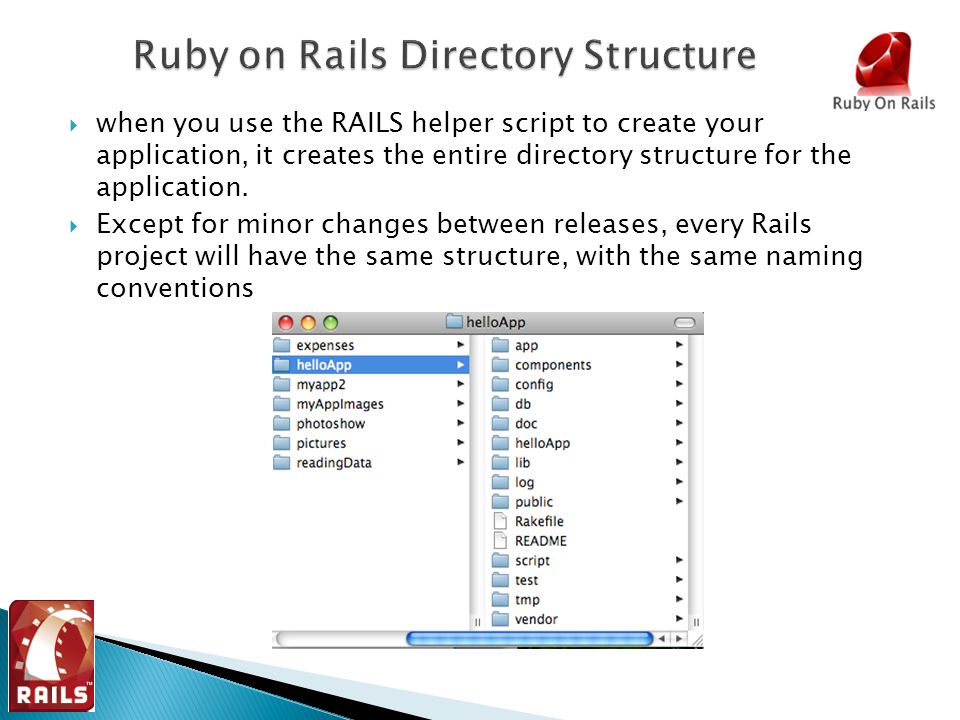Expand the db folder arrow
Viewport: 960px width, 720px height.
[679, 403]
